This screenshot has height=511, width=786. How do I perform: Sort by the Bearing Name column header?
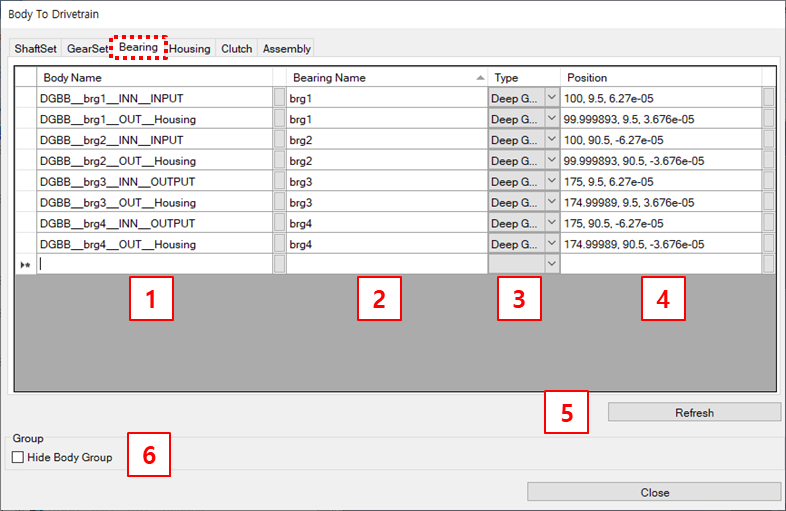387,77
